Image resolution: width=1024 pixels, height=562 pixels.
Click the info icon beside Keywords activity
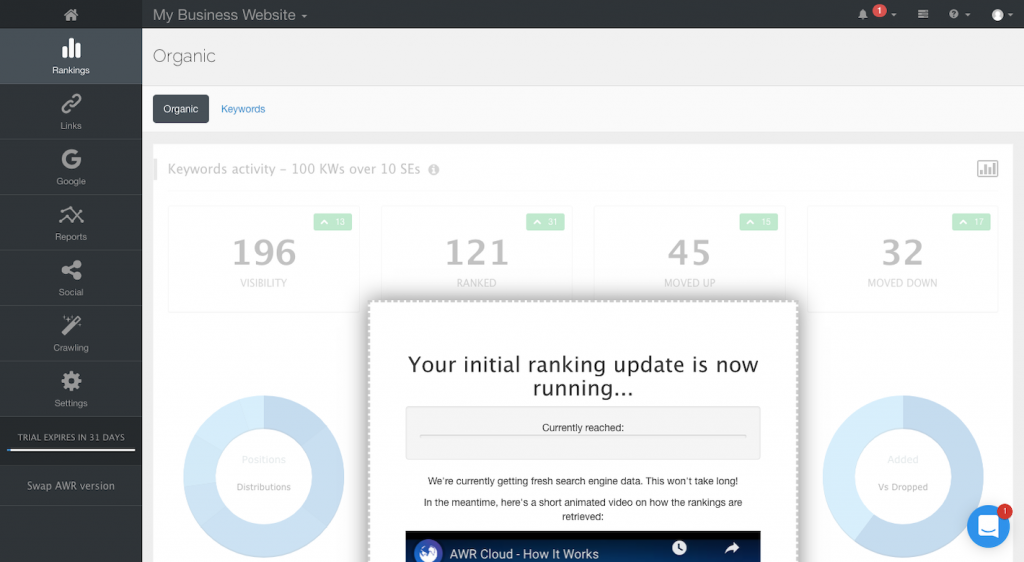434,170
